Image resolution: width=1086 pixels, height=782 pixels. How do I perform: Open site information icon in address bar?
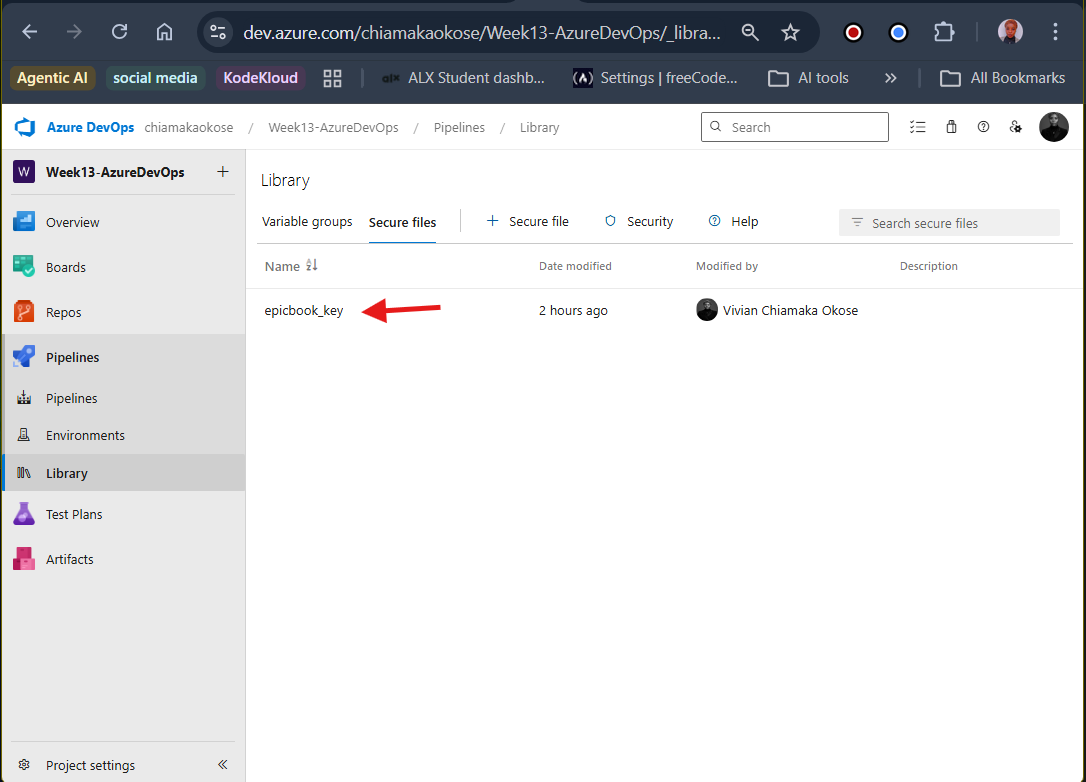[218, 32]
